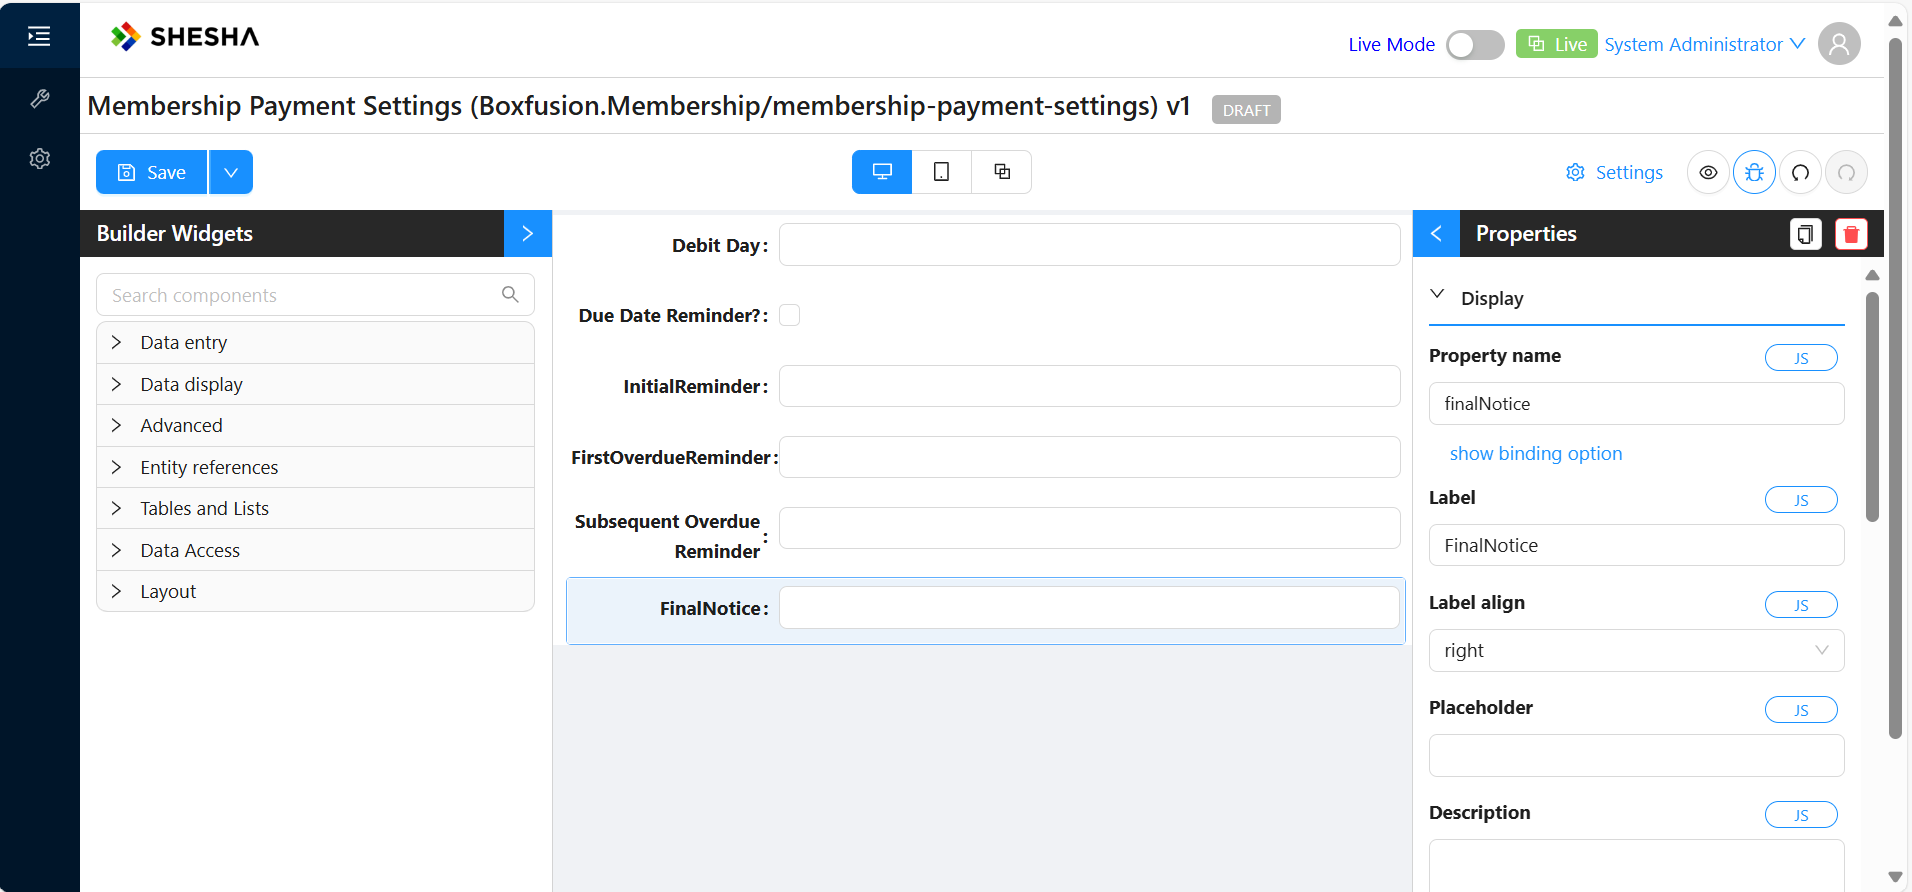The width and height of the screenshot is (1912, 892).
Task: Collapse the Builder Widgets panel
Action: (528, 233)
